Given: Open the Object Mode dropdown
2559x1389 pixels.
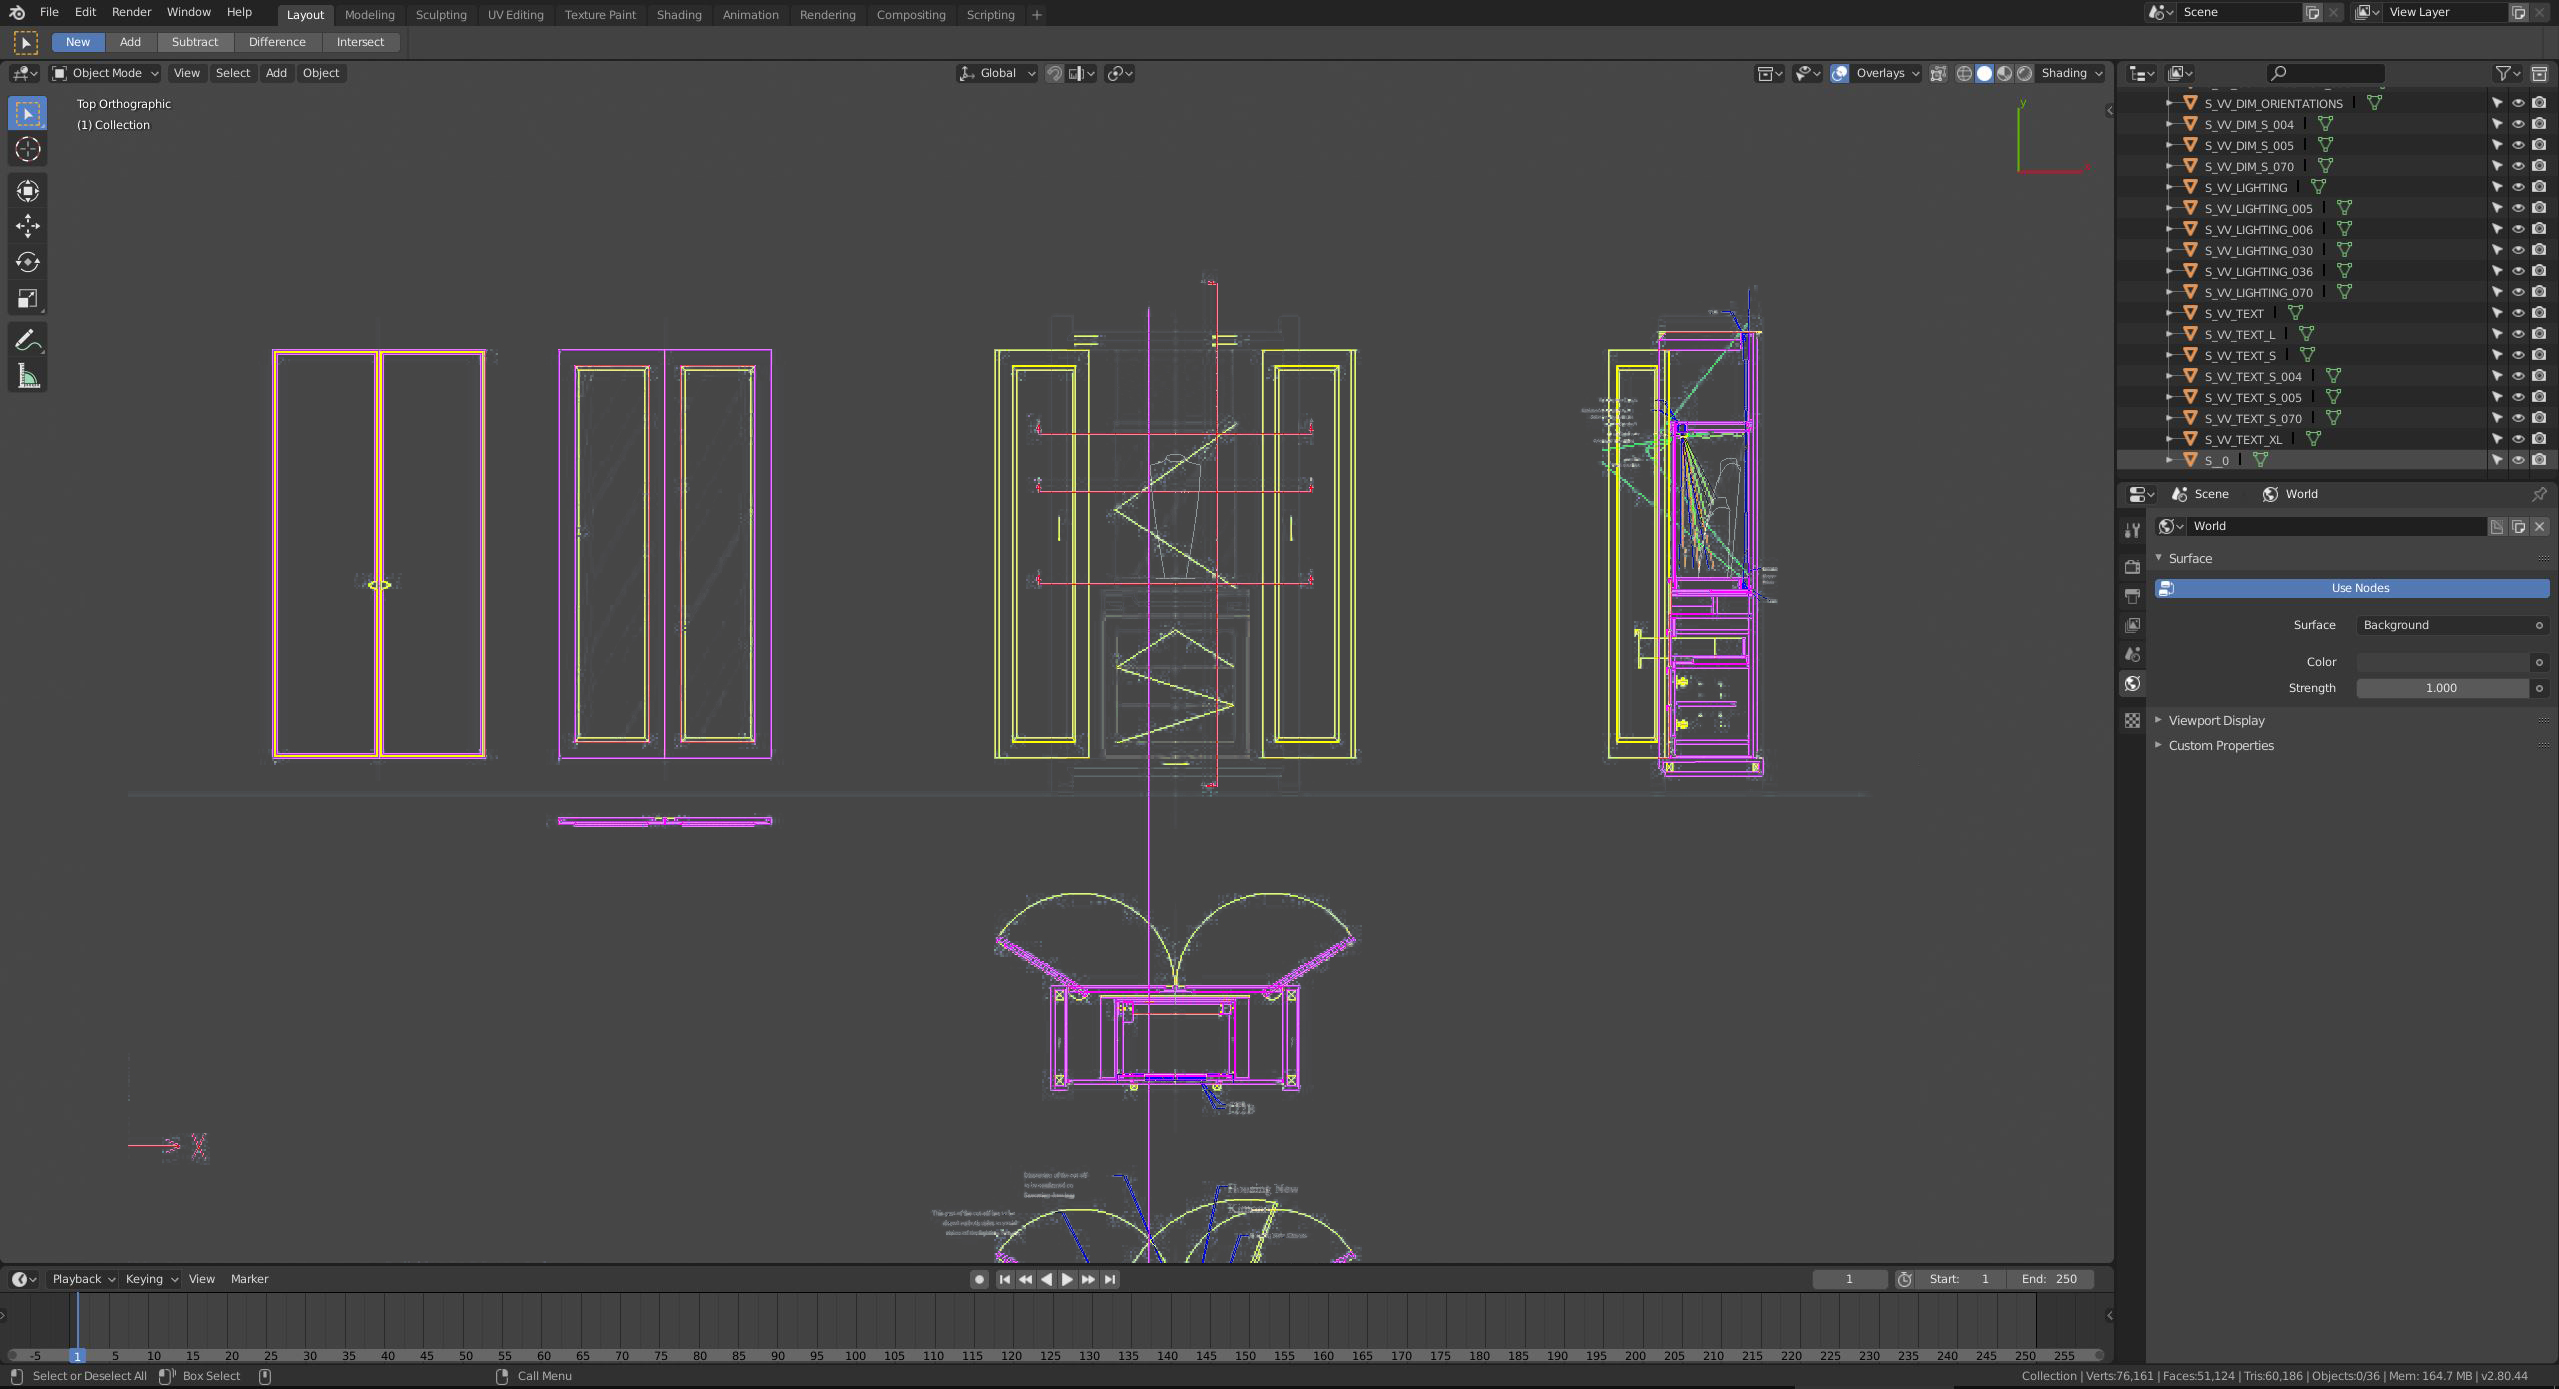Looking at the screenshot, I should [105, 73].
